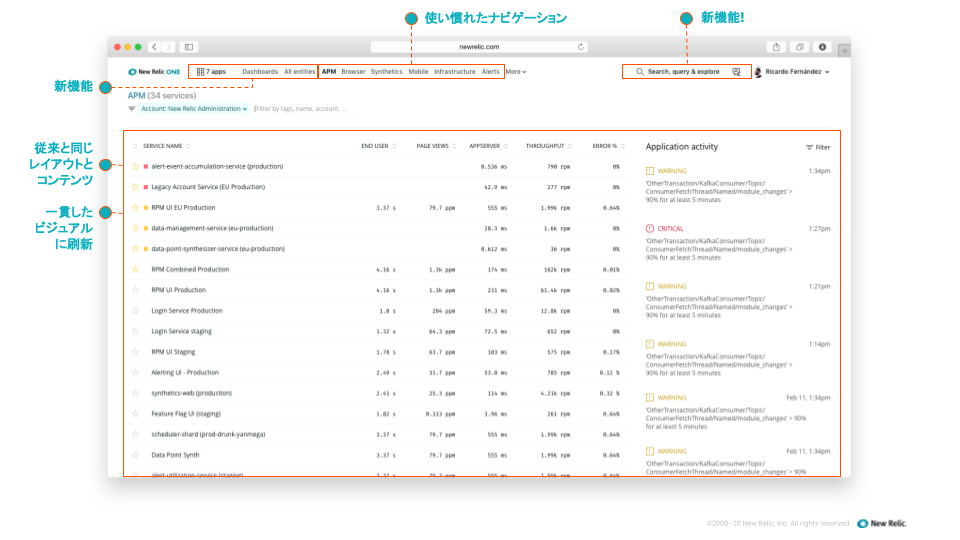
Task: Show all tabs overview icon
Action: pyautogui.click(x=800, y=47)
